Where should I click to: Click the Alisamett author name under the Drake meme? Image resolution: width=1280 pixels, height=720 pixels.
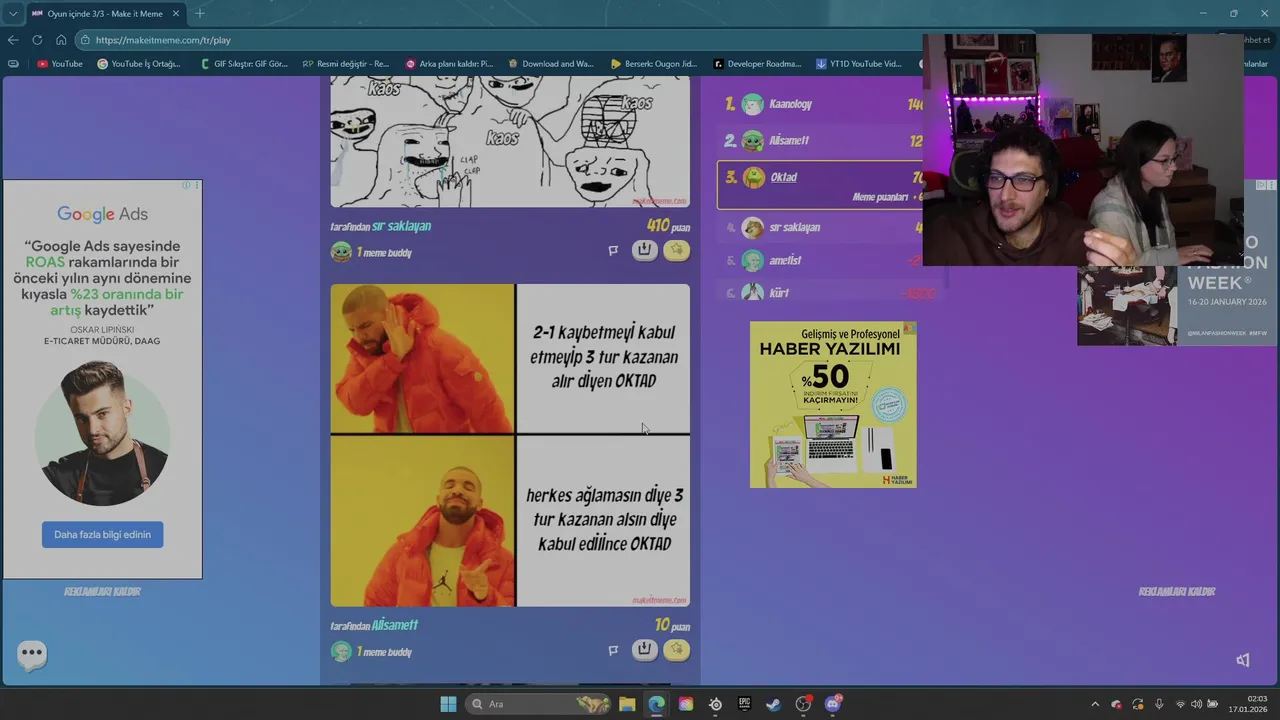395,625
